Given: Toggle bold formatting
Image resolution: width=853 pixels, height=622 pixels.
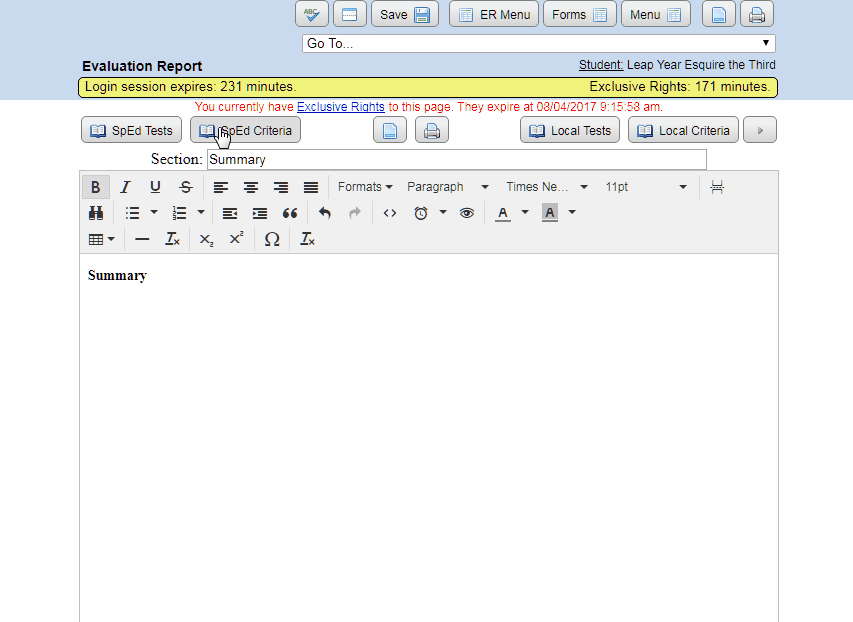Looking at the screenshot, I should click(95, 187).
